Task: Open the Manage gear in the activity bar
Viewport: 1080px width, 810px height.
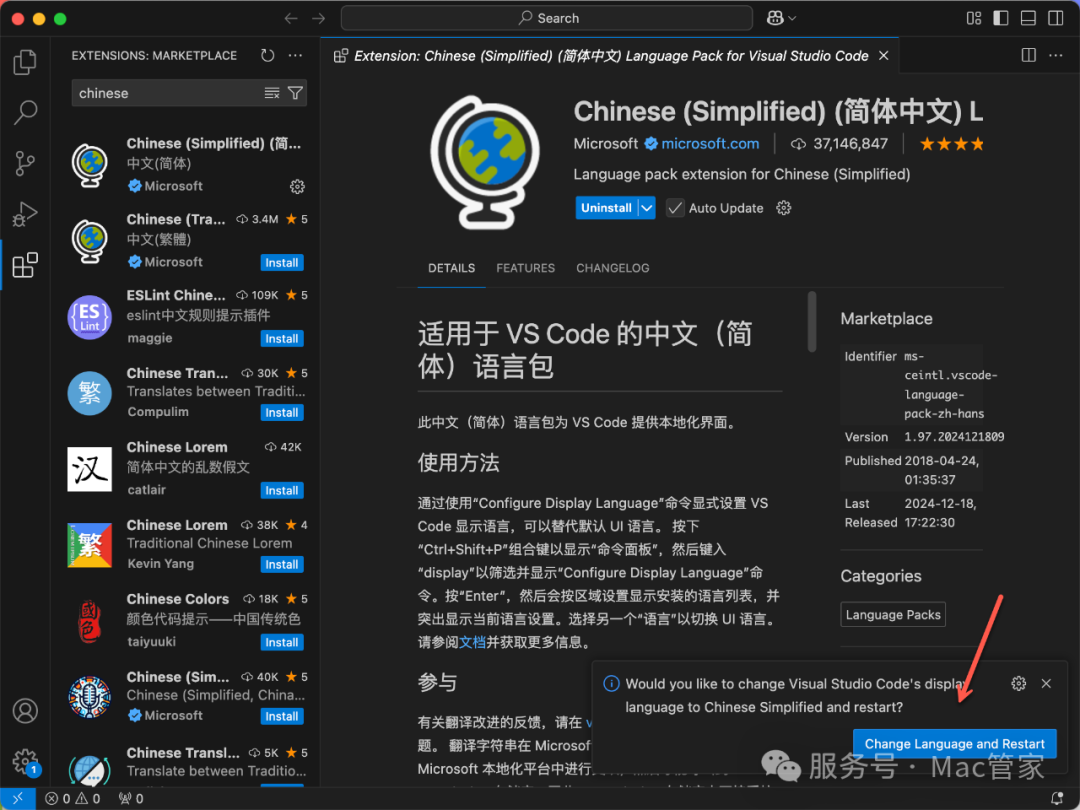Action: pyautogui.click(x=25, y=762)
